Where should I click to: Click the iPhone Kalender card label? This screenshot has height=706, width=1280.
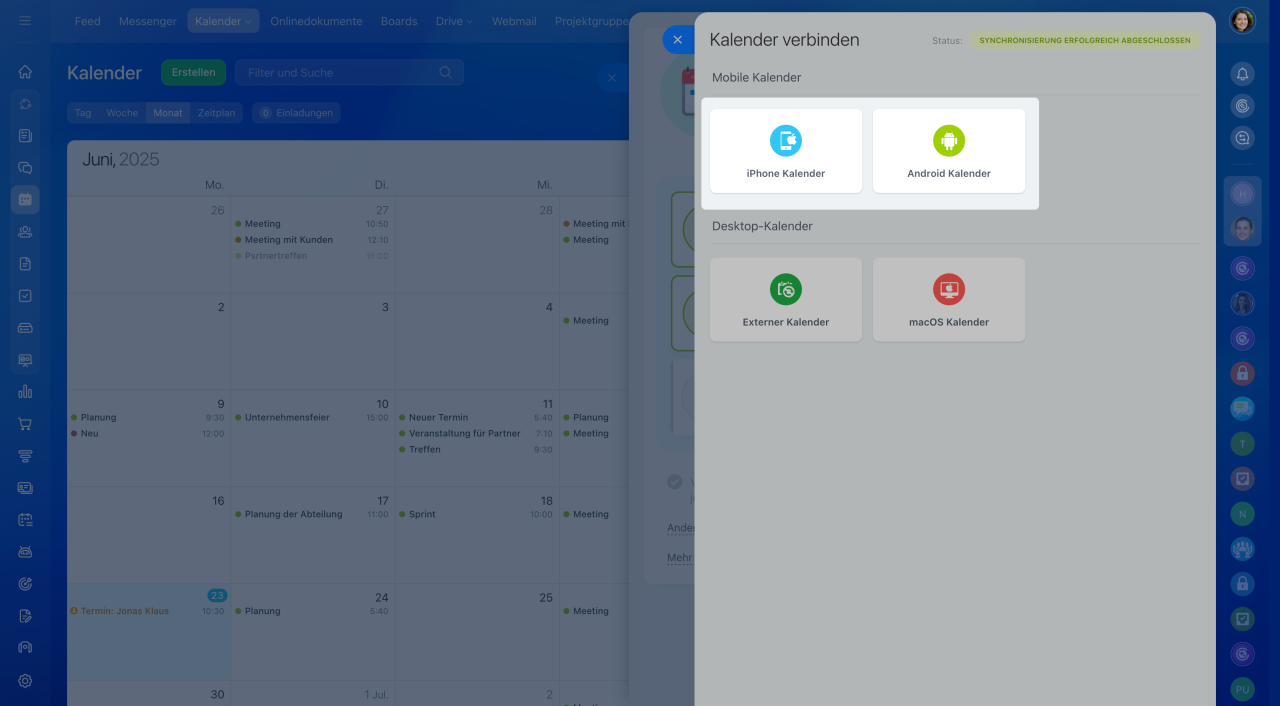click(786, 174)
